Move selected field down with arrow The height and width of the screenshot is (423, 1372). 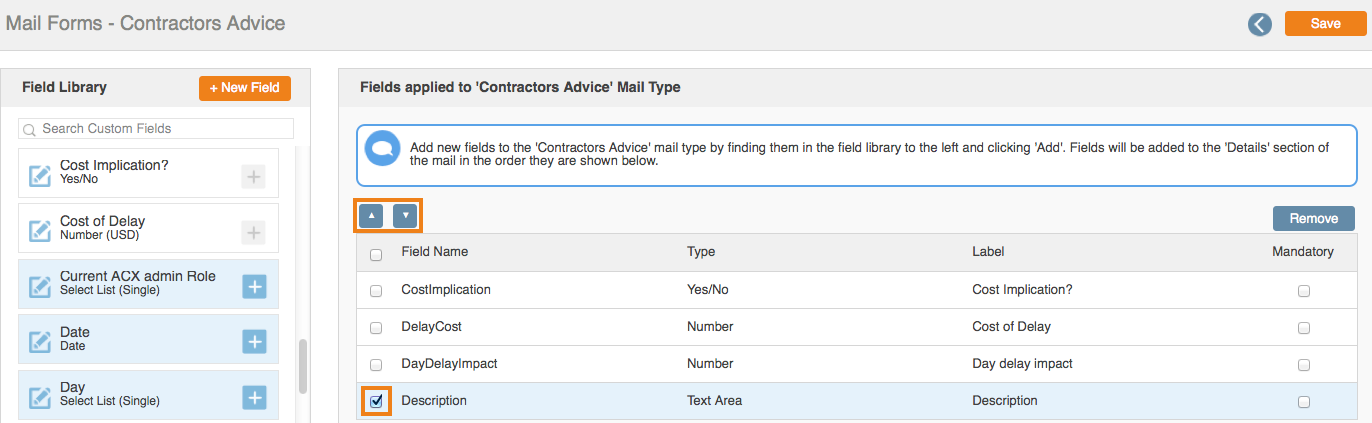[405, 215]
